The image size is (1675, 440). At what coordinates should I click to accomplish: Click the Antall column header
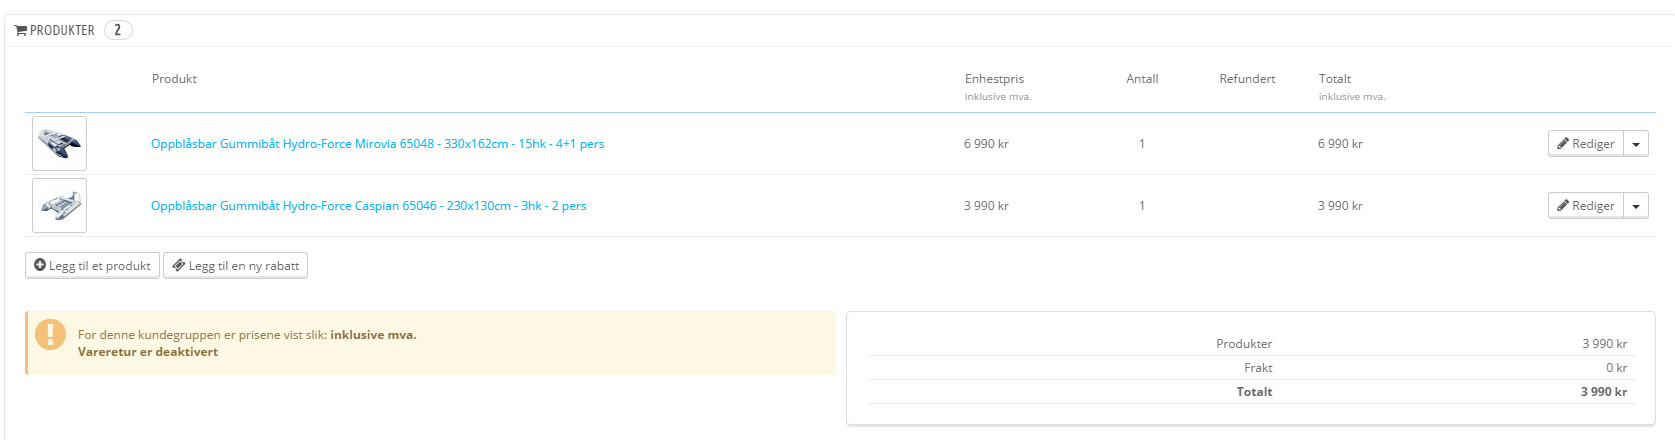tap(1142, 79)
